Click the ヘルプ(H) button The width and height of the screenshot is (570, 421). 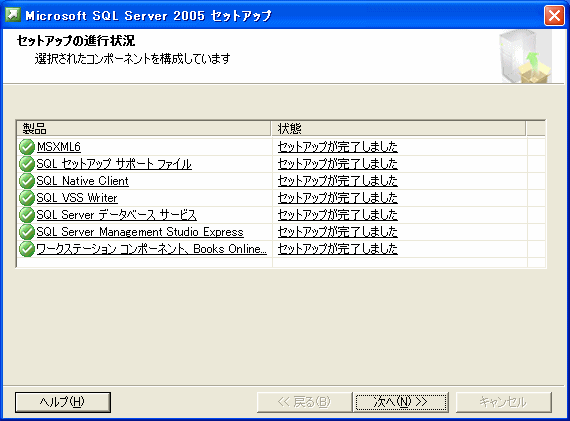[x=63, y=402]
